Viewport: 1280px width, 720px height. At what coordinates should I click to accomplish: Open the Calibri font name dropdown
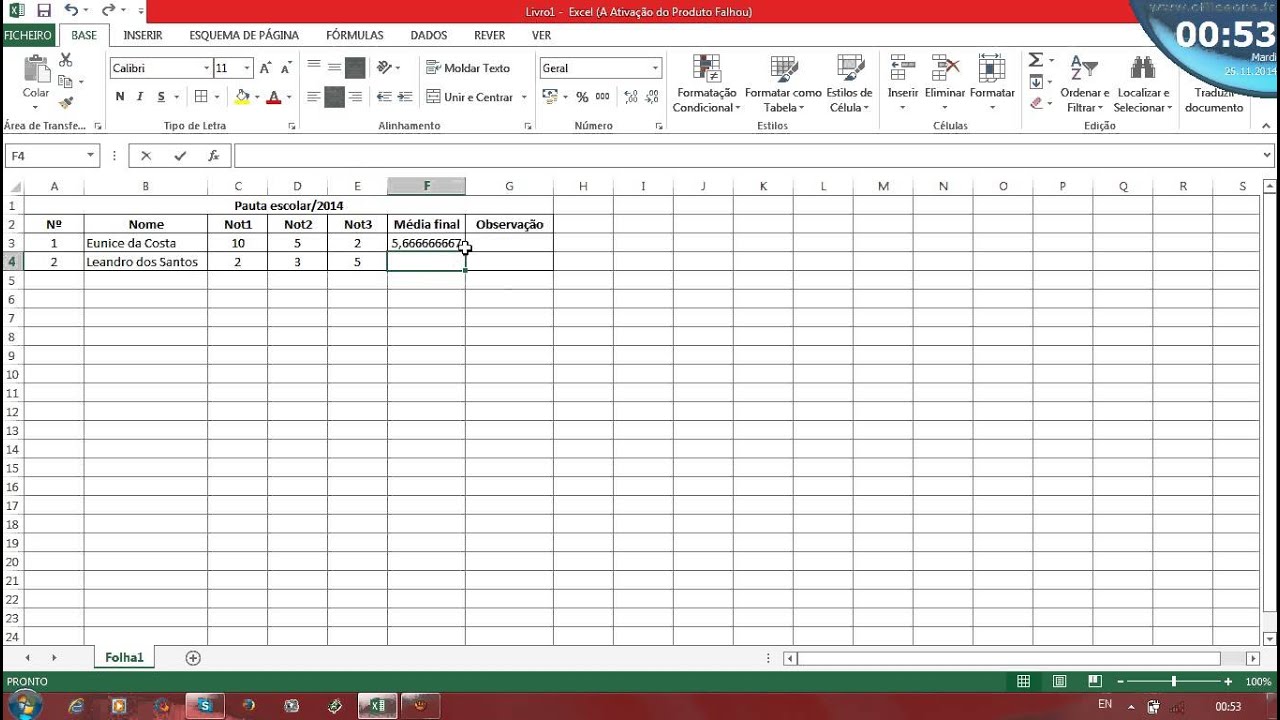point(207,68)
